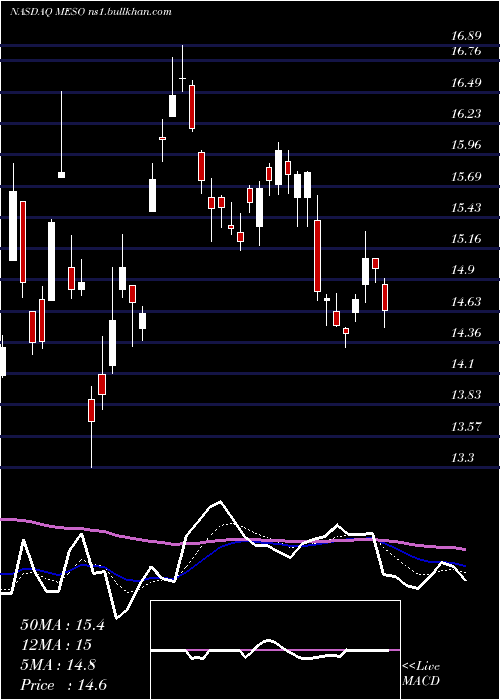The image size is (500, 700).
Task: Click inside the Live MACD inset chart
Action: [275, 650]
